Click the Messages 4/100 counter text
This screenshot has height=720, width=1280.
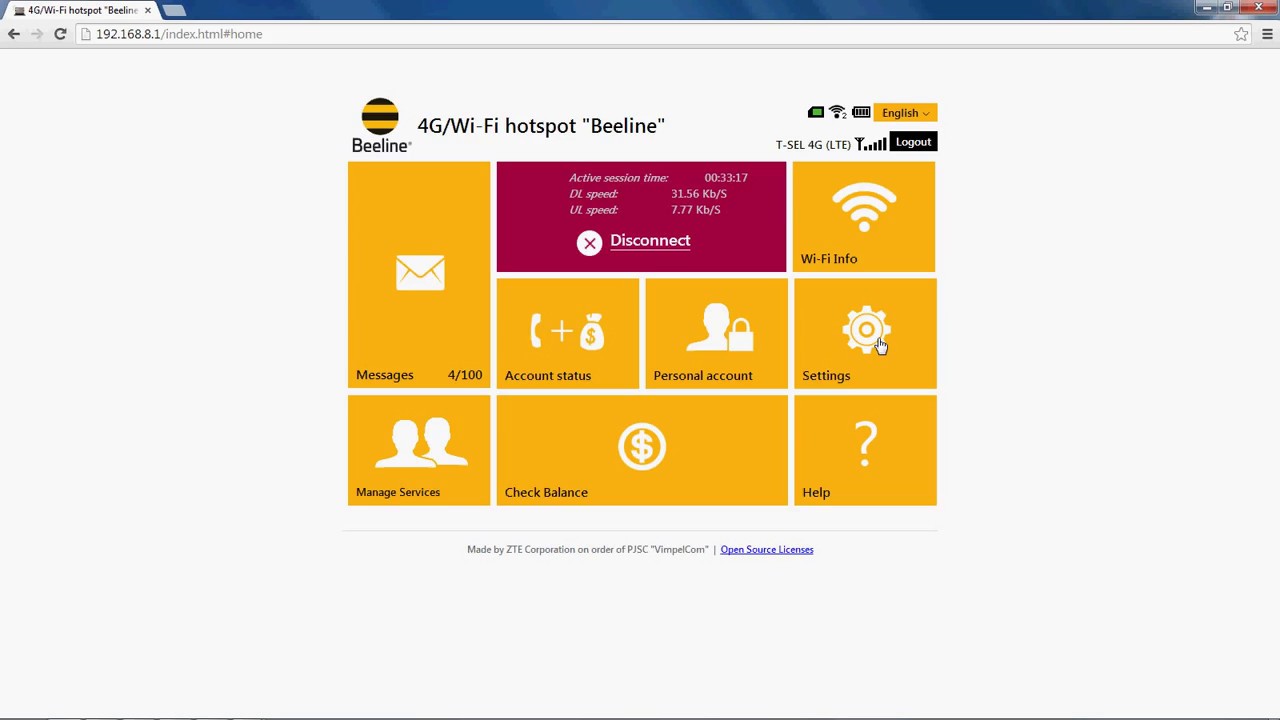click(x=465, y=375)
